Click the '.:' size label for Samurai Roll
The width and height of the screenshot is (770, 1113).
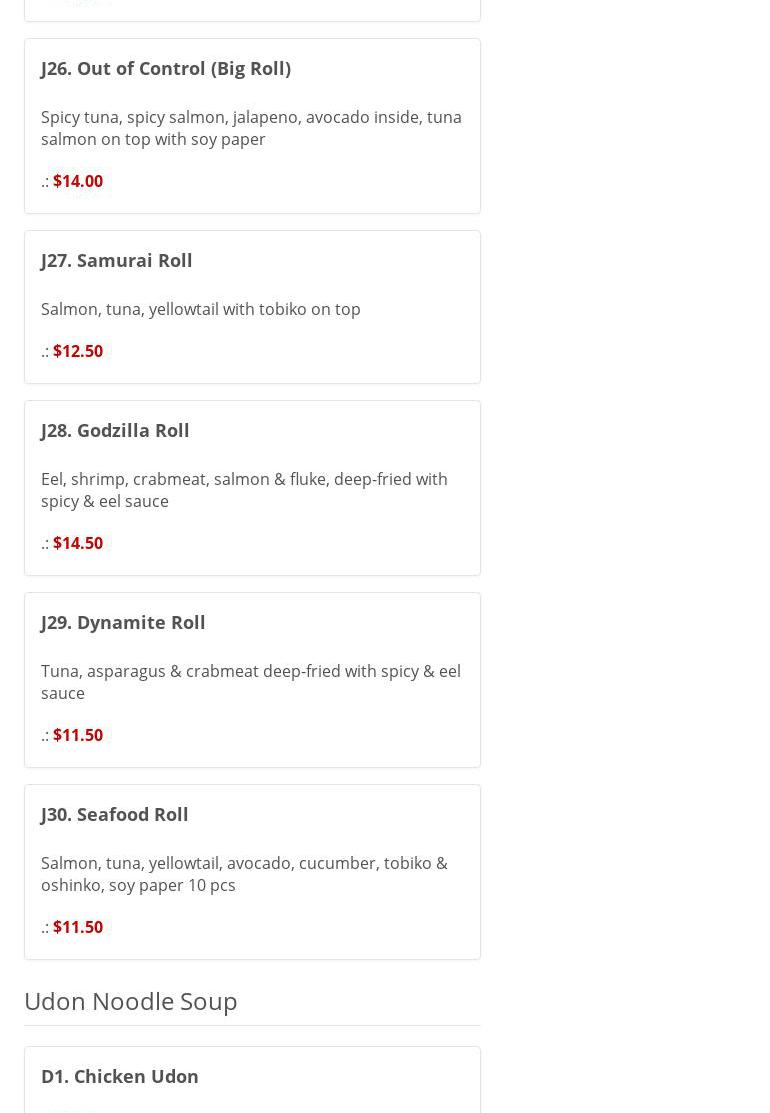tap(45, 351)
